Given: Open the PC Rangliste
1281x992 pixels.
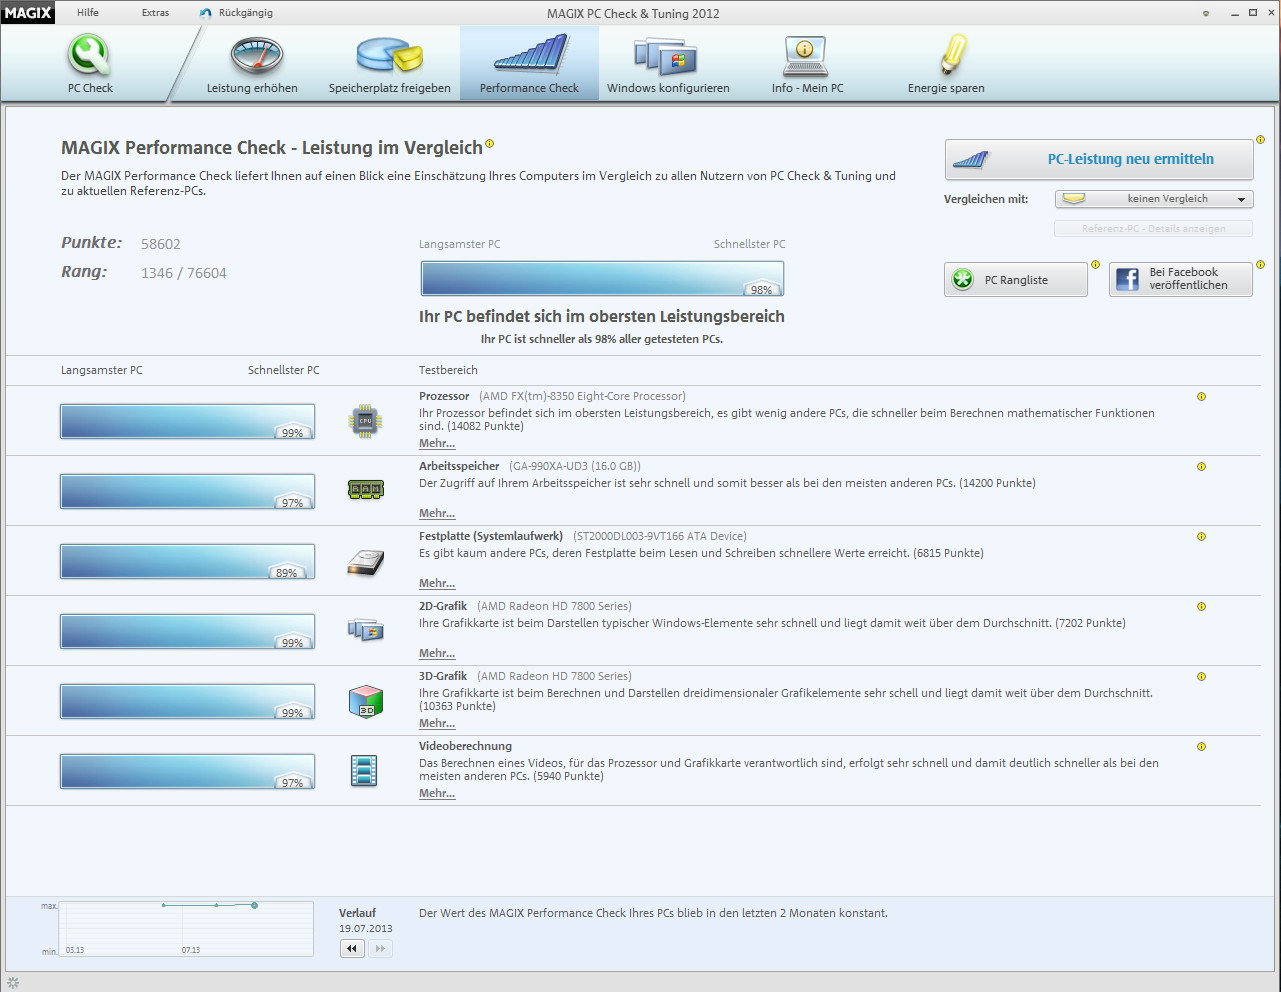Looking at the screenshot, I should click(1016, 280).
